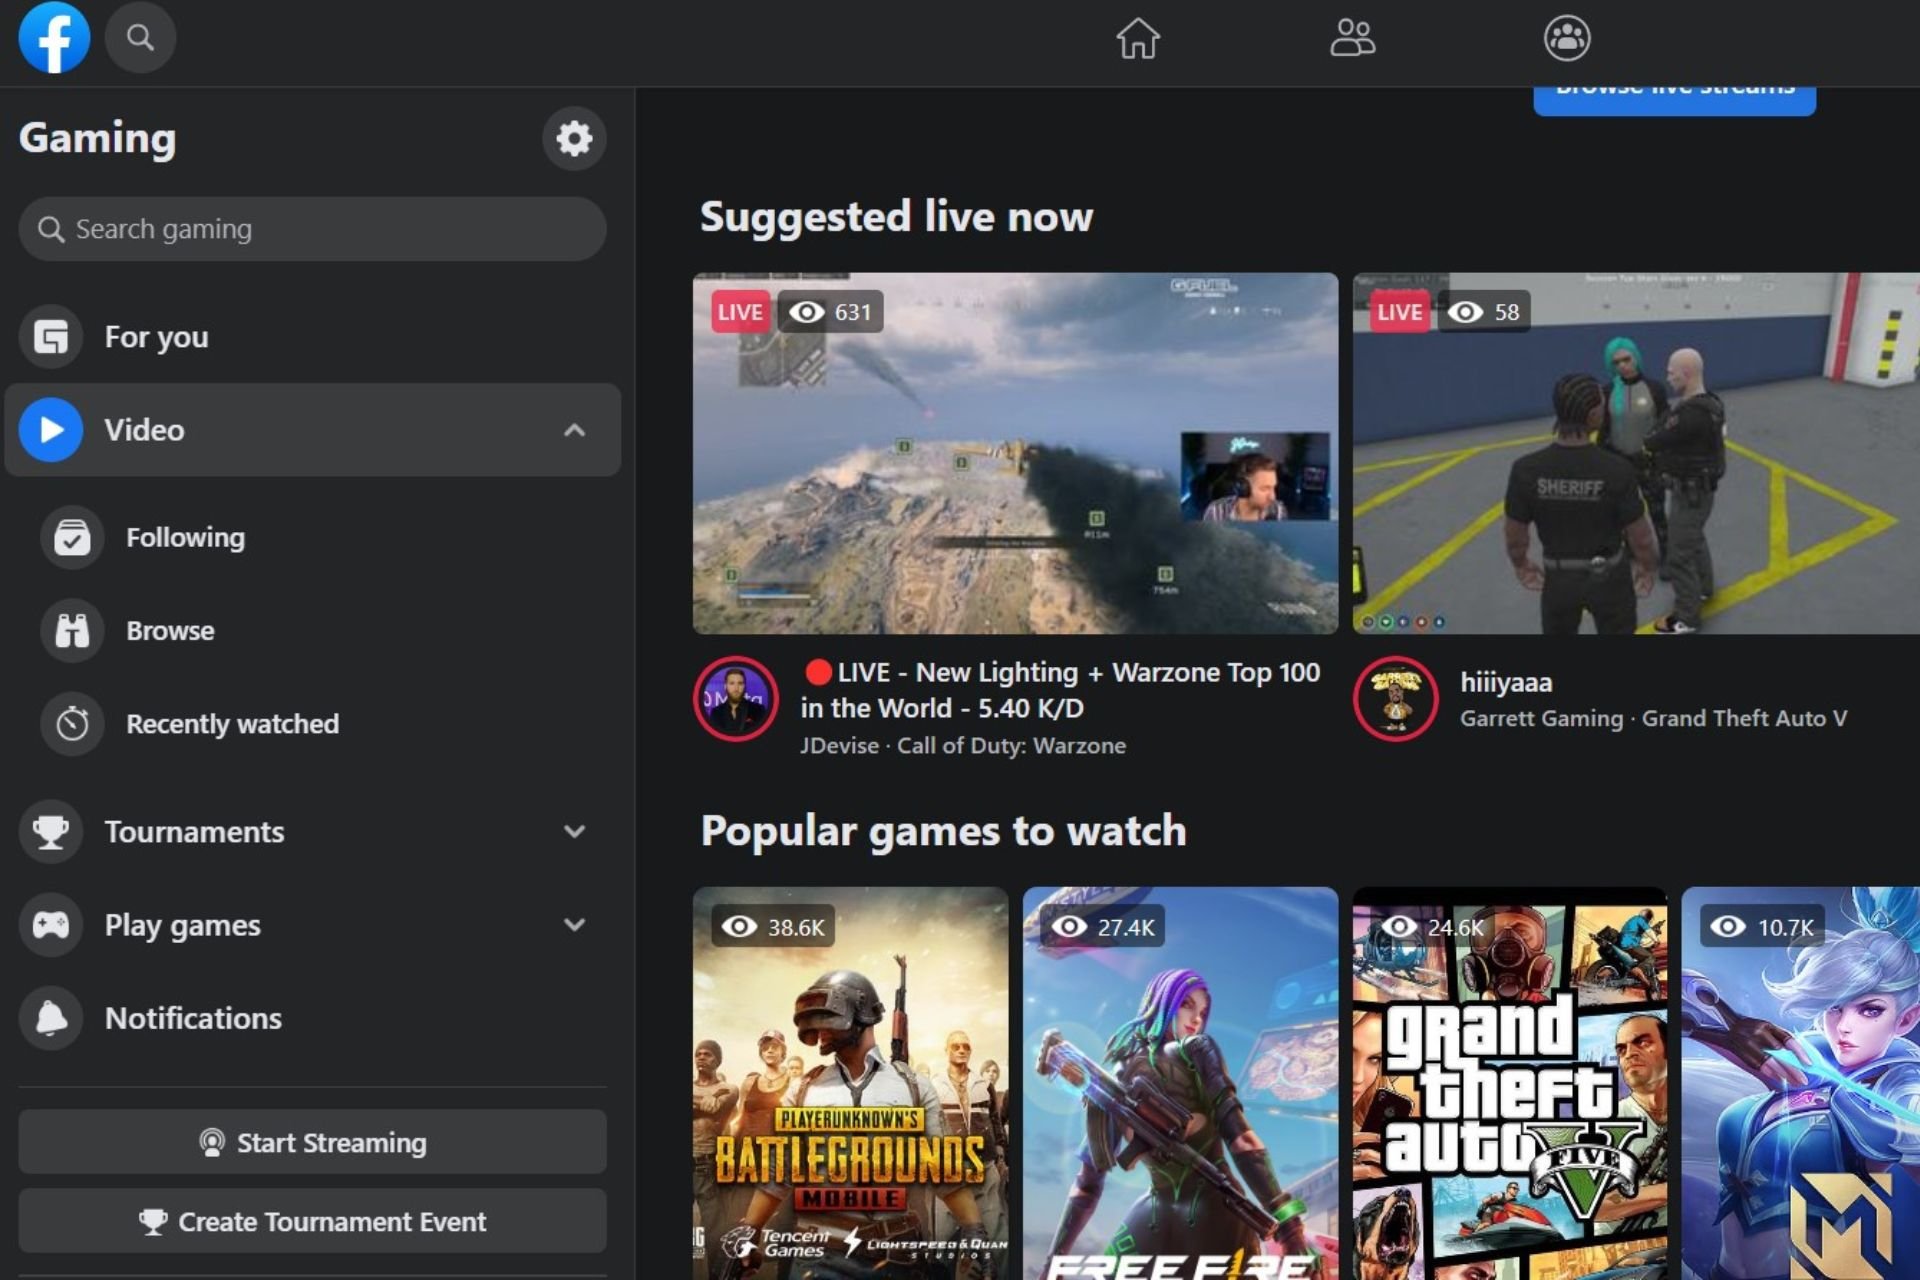Click the Facebook logo icon

(54, 37)
